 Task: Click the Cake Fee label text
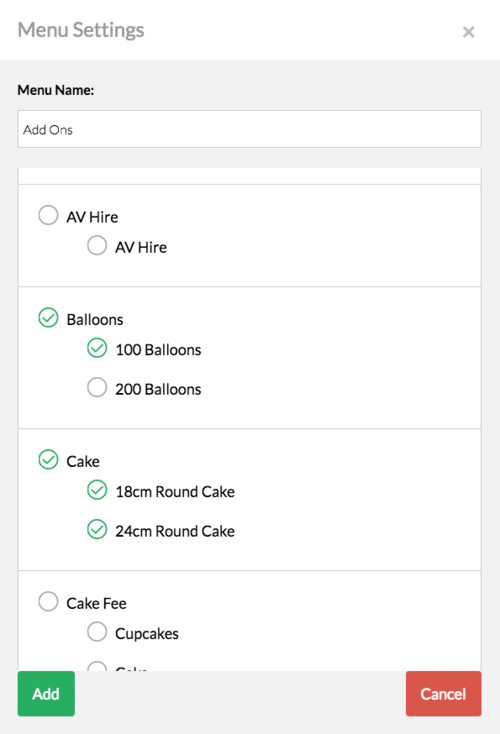96,603
